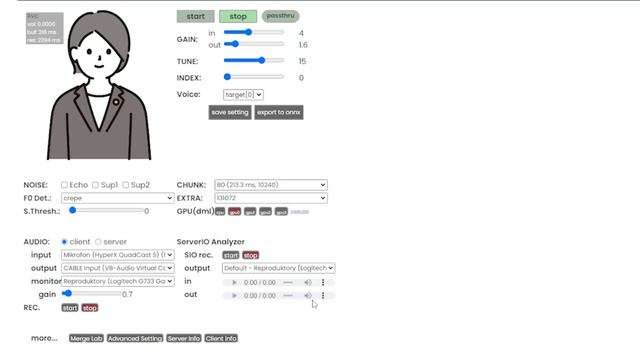The image size is (640, 360).
Task: Play the 'out' audio in ServerIO Analyzer
Action: pos(234,296)
